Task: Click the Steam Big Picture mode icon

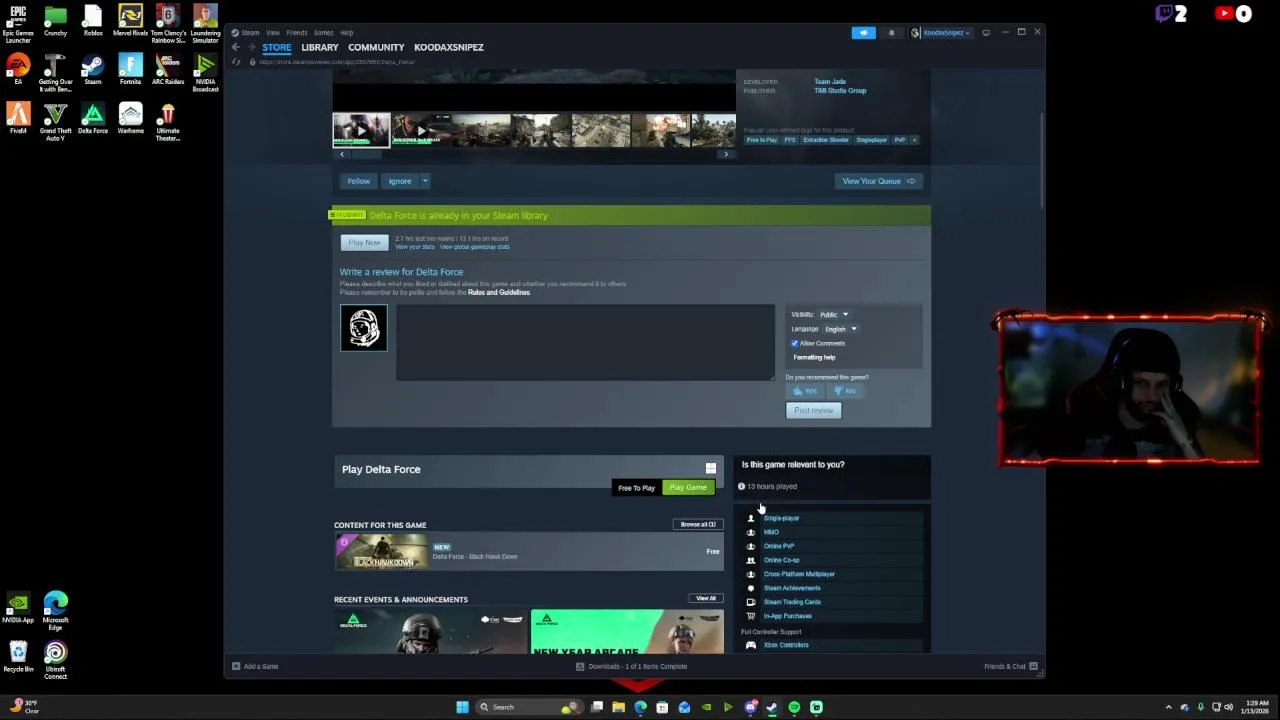Action: pyautogui.click(x=986, y=33)
